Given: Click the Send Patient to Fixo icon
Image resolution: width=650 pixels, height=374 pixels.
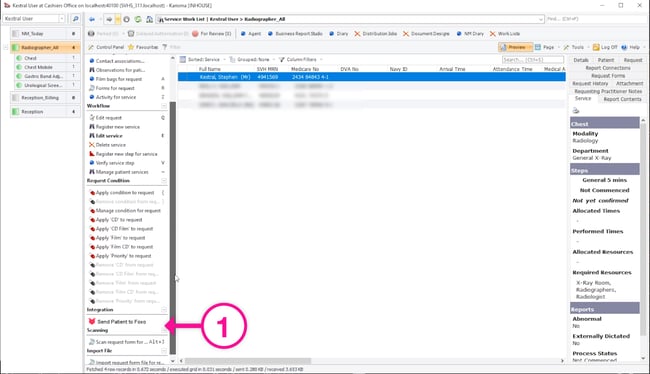Looking at the screenshot, I should (92, 321).
